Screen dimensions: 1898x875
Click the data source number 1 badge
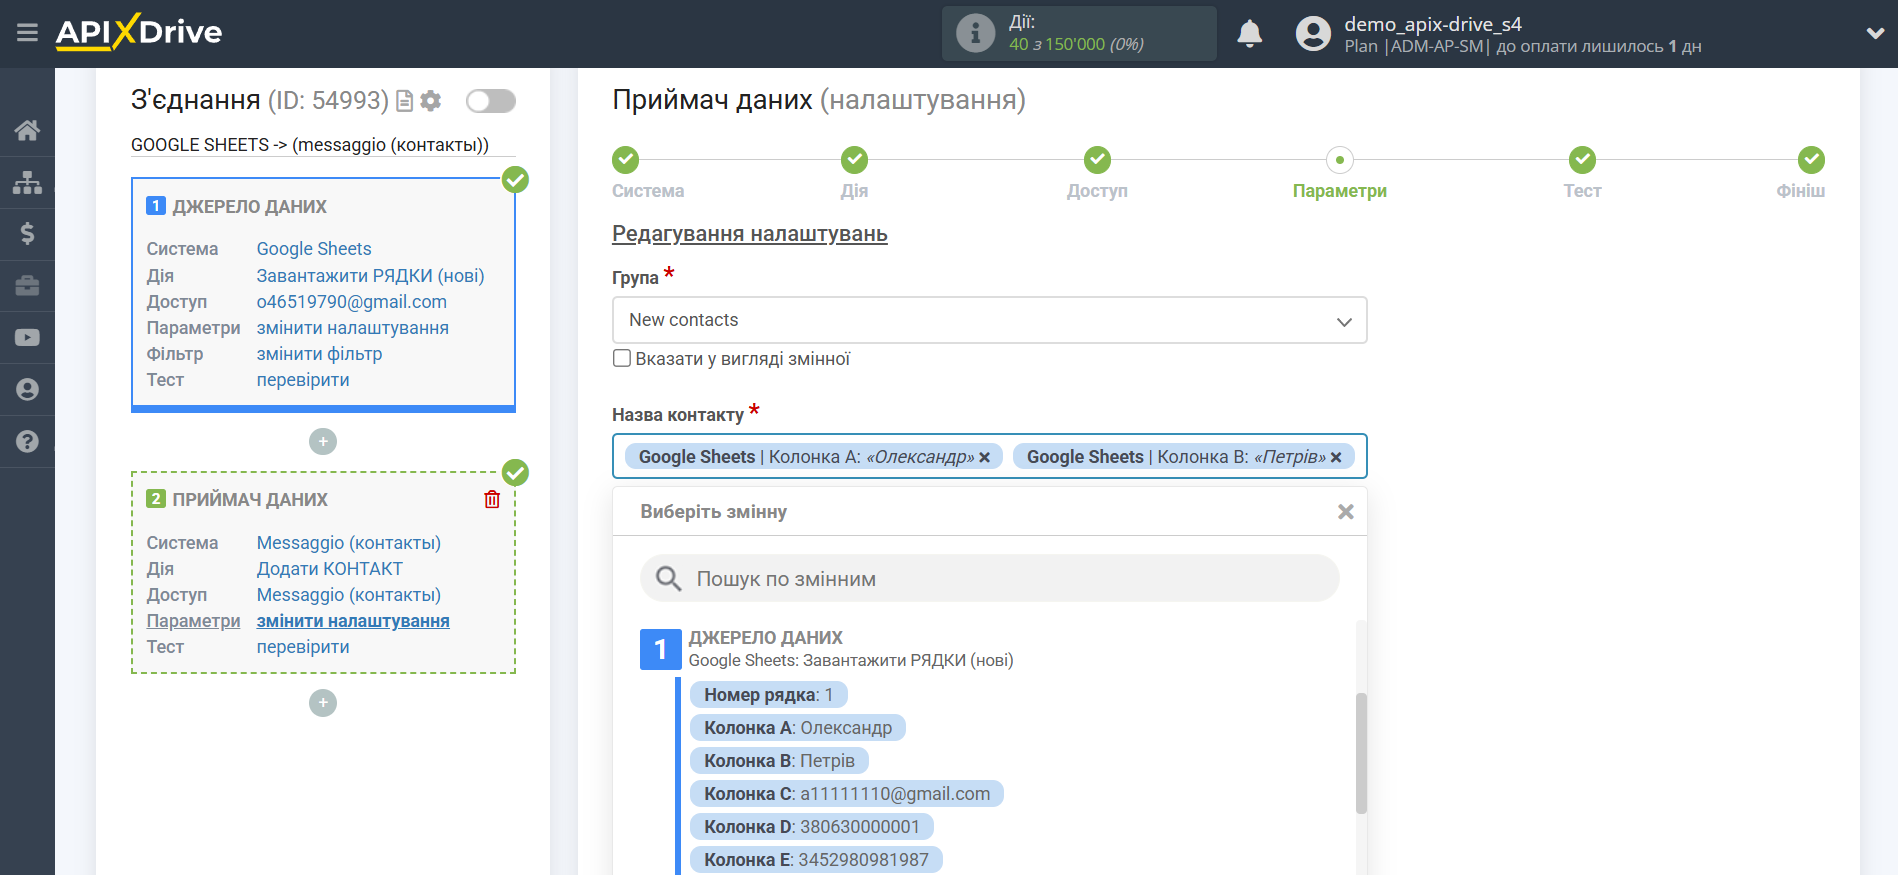tap(660, 649)
